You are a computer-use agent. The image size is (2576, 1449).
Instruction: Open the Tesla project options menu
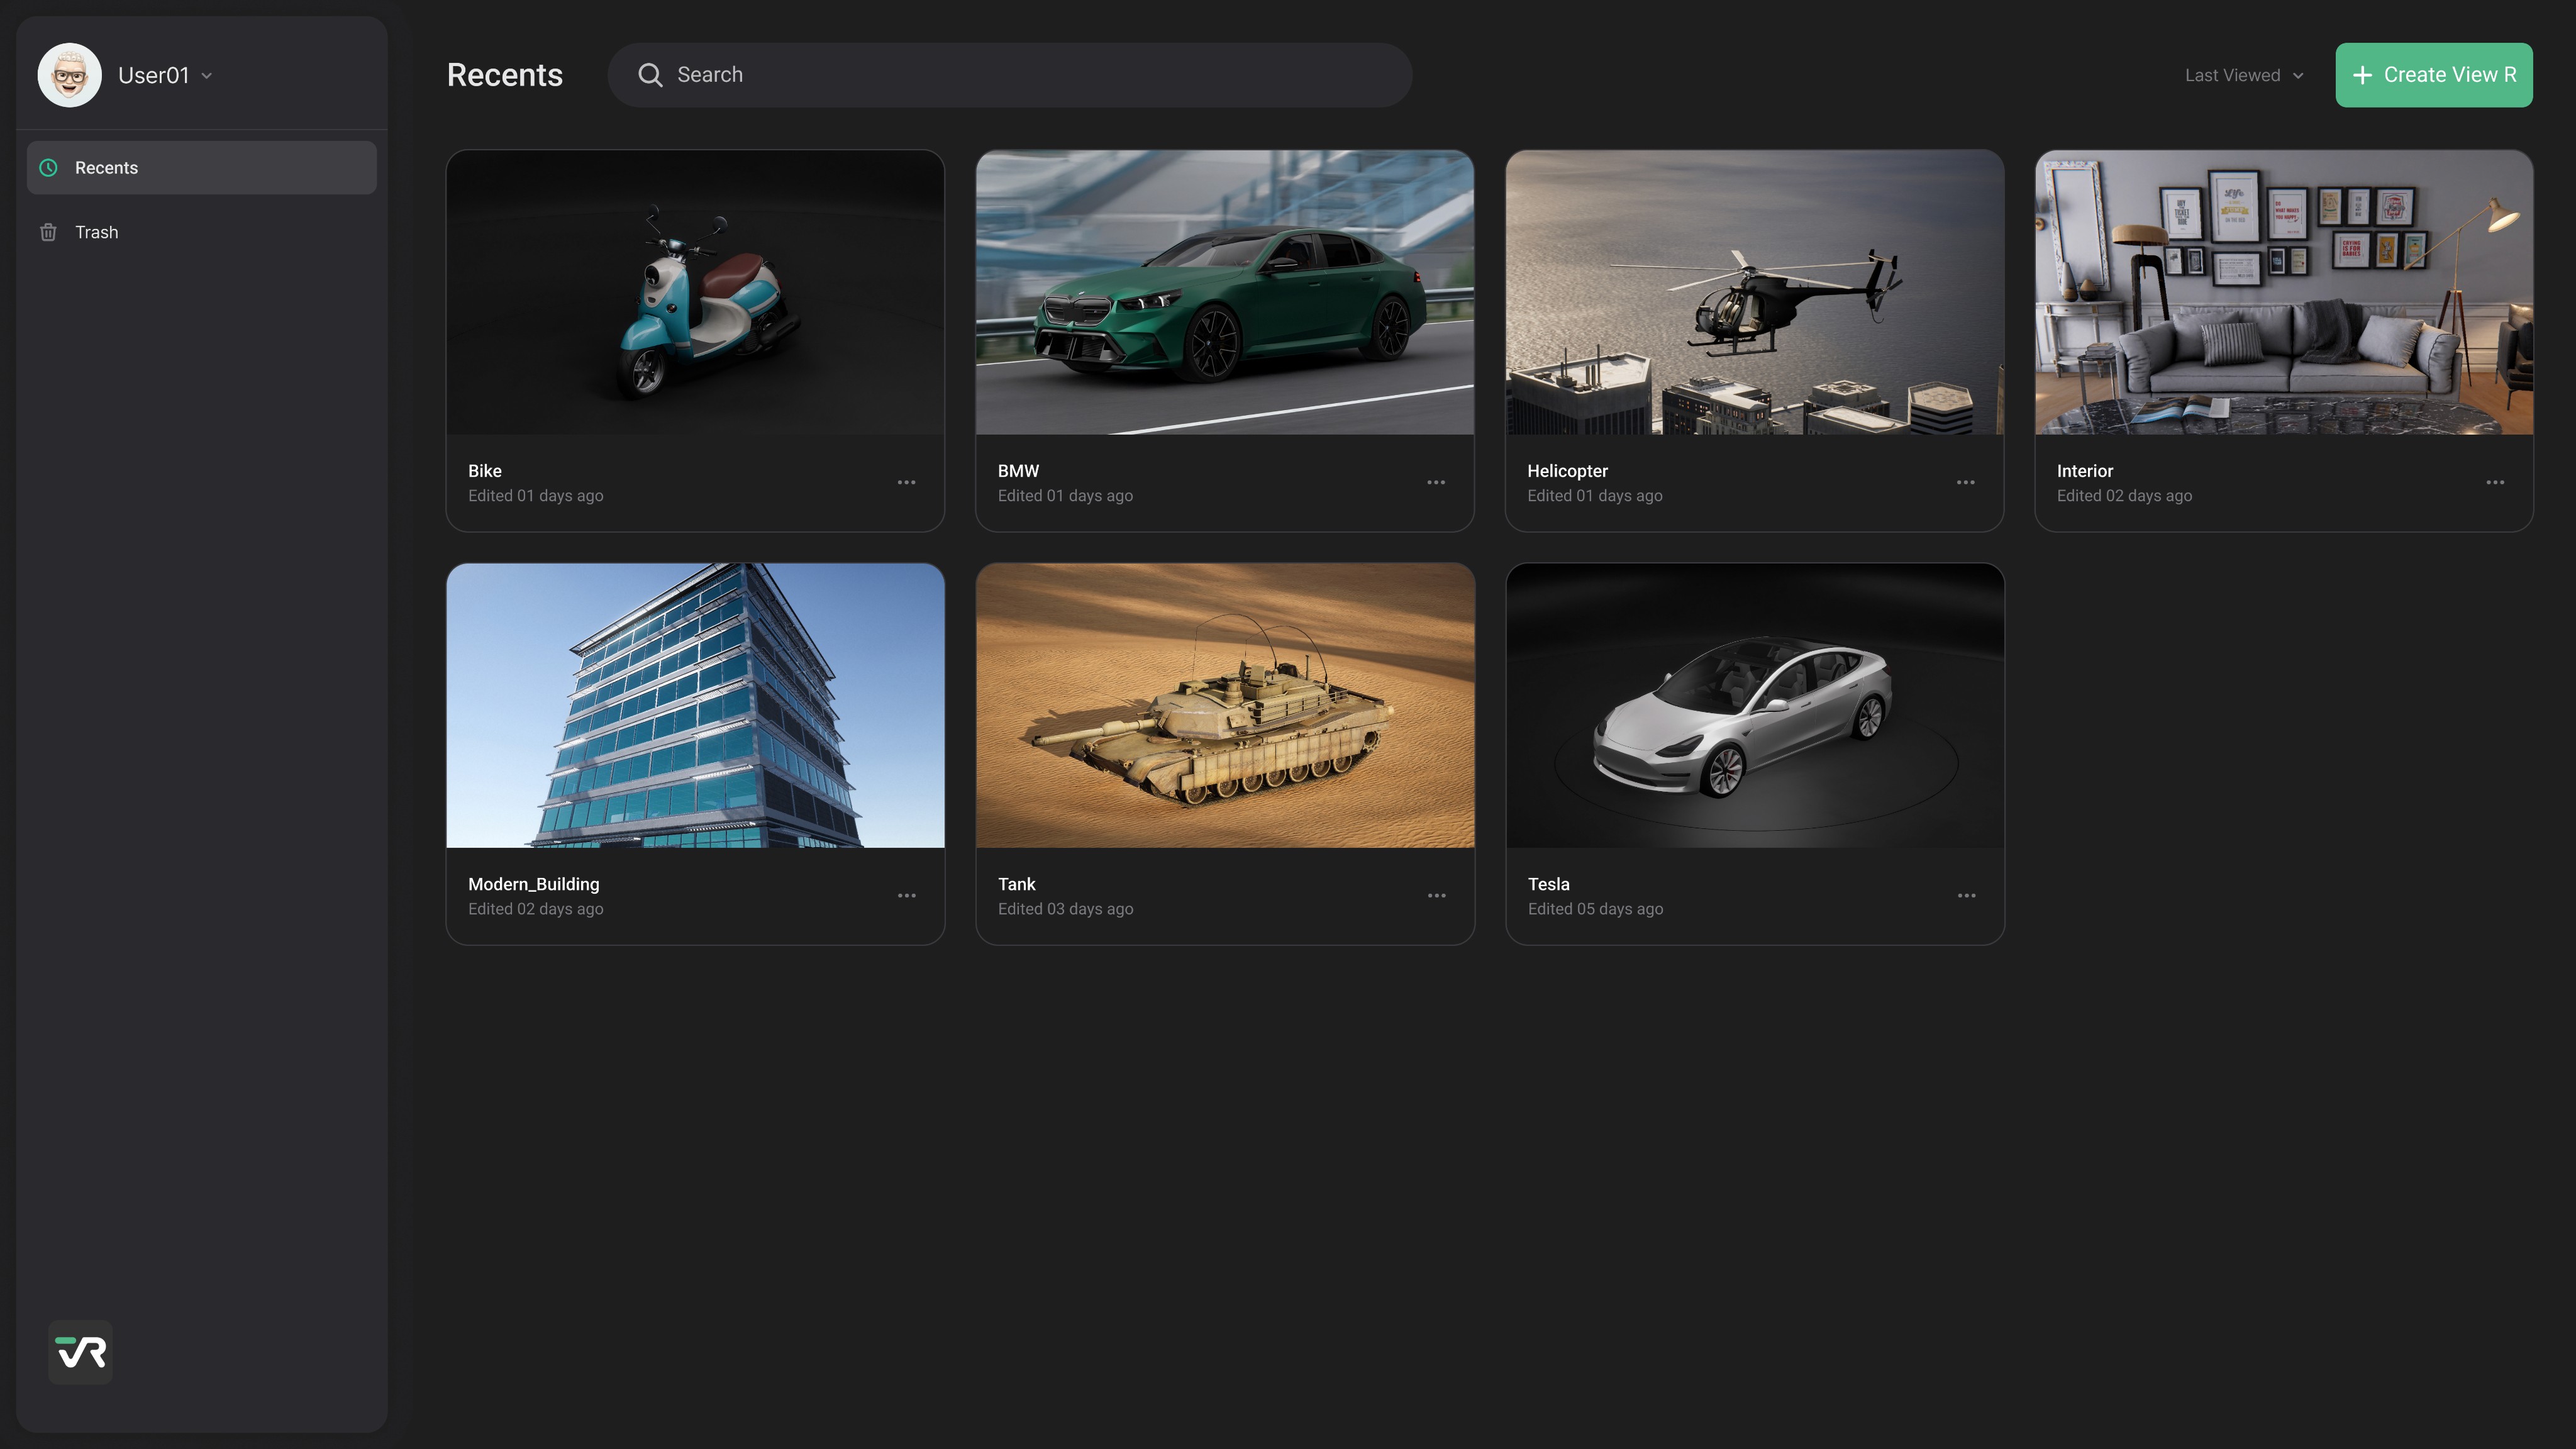tap(1966, 895)
